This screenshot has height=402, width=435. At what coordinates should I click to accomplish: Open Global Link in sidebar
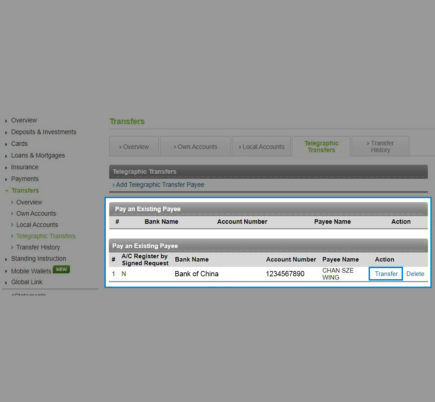(26, 282)
